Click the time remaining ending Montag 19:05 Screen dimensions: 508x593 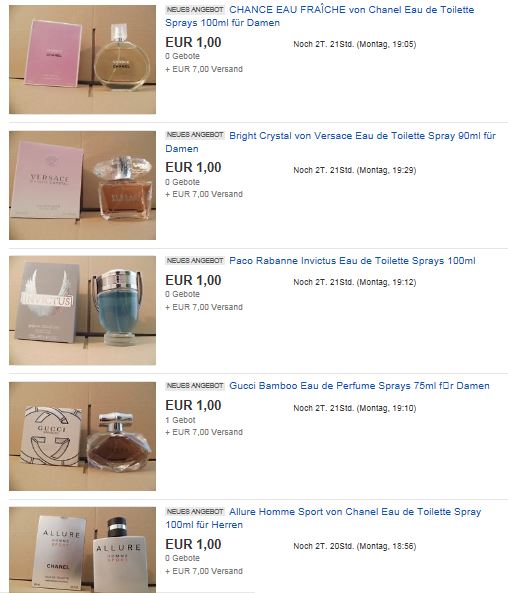pos(355,44)
